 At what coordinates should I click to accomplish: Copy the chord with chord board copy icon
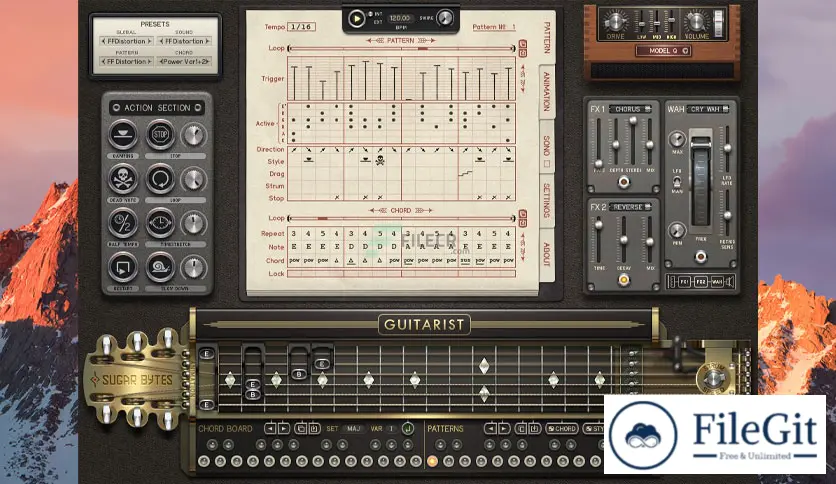pyautogui.click(x=301, y=428)
